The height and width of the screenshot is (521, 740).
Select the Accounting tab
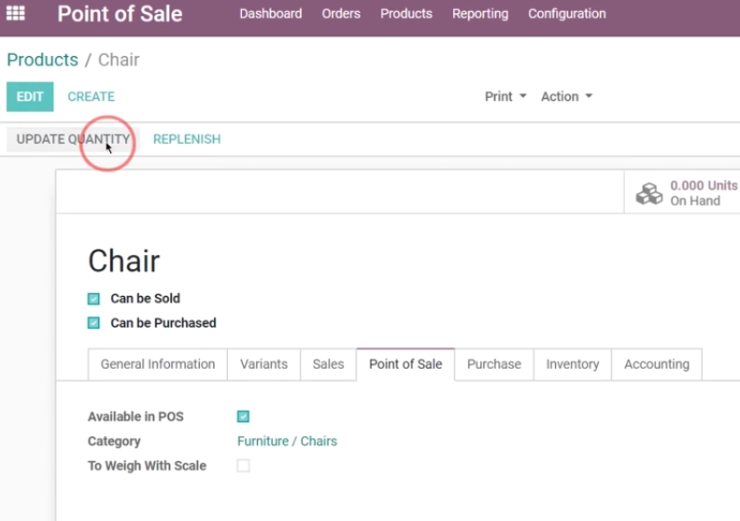pos(656,364)
